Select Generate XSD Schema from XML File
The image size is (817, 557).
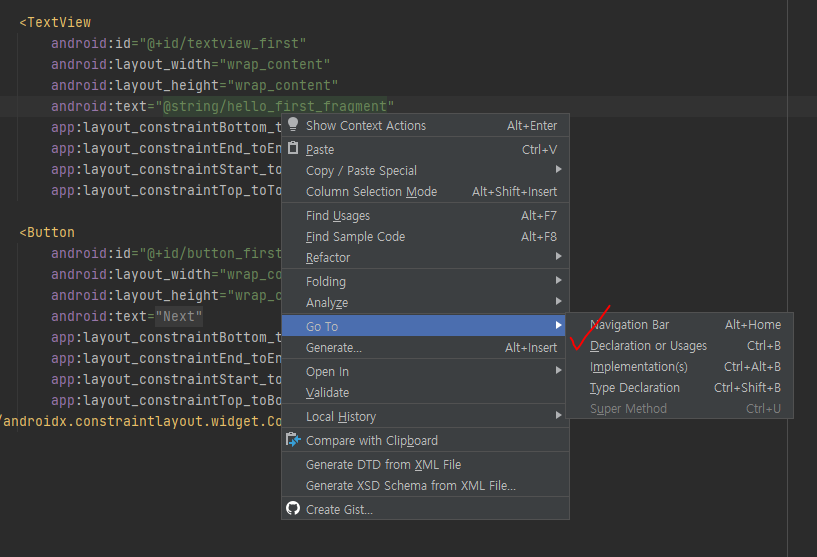click(x=425, y=486)
